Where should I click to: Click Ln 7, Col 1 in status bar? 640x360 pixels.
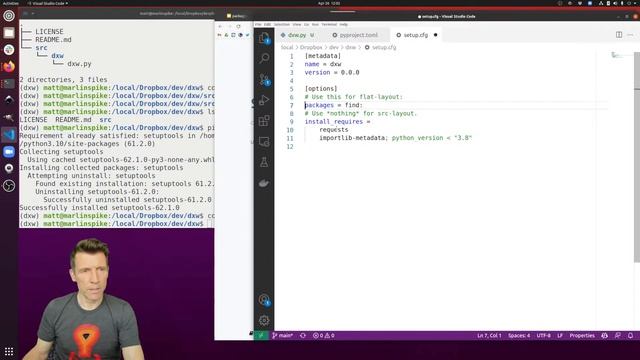(x=489, y=336)
